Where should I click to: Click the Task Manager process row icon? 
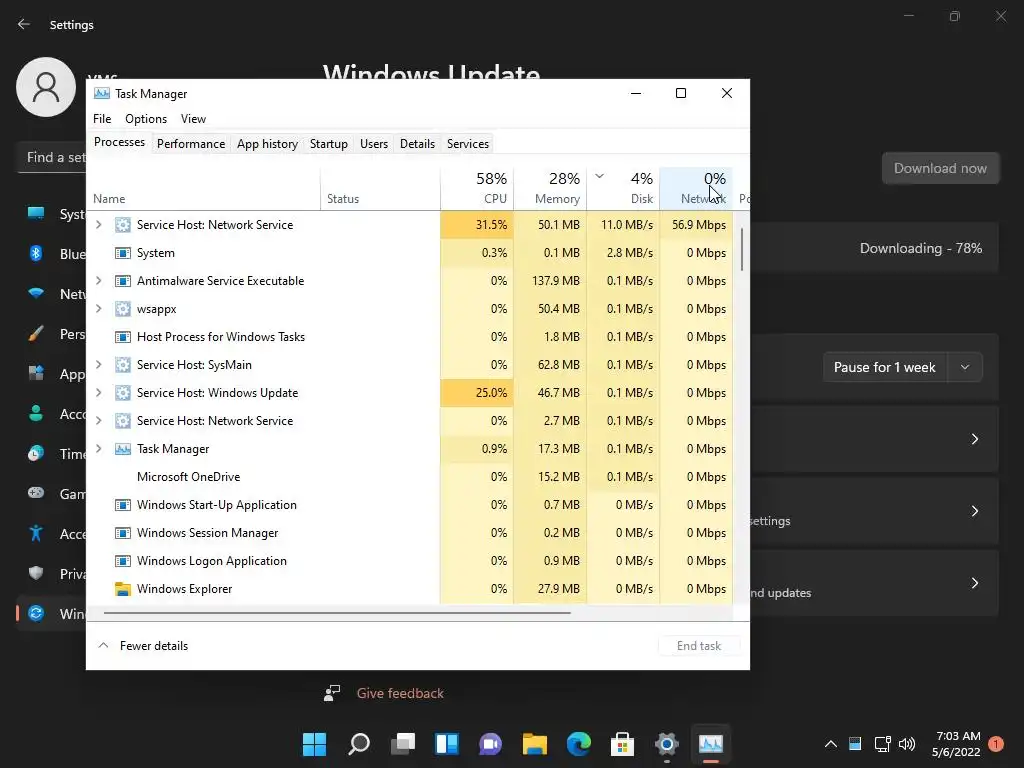[123, 449]
